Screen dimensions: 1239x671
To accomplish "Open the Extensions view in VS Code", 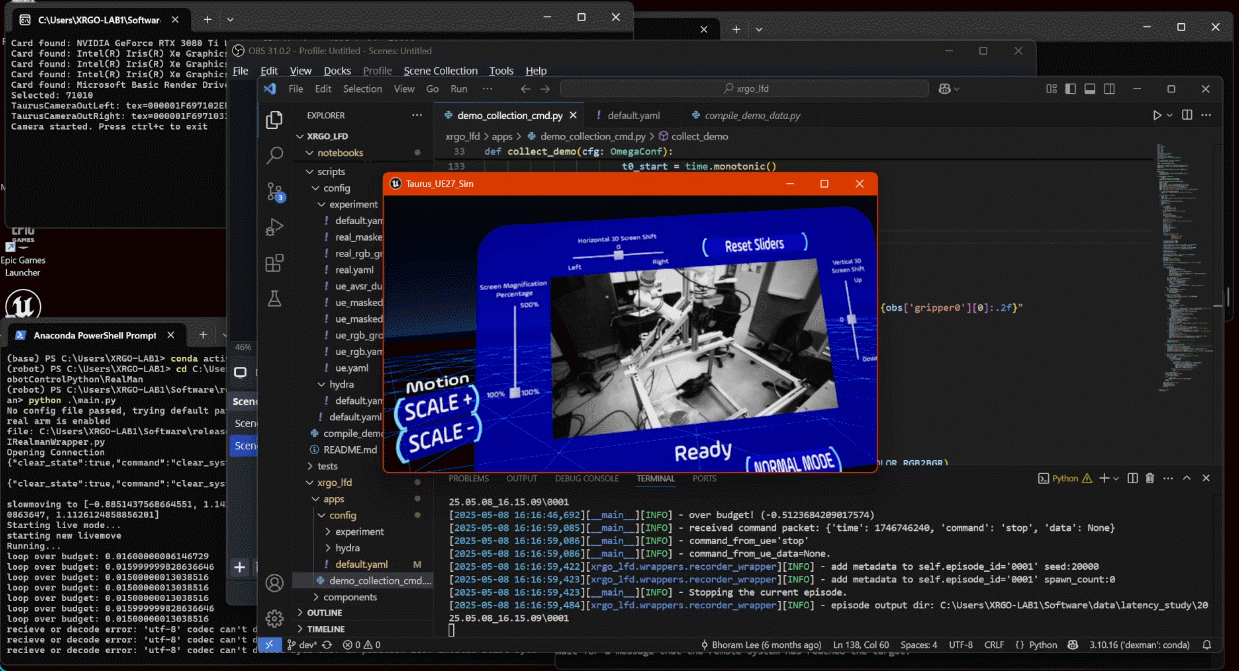I will 274,263.
